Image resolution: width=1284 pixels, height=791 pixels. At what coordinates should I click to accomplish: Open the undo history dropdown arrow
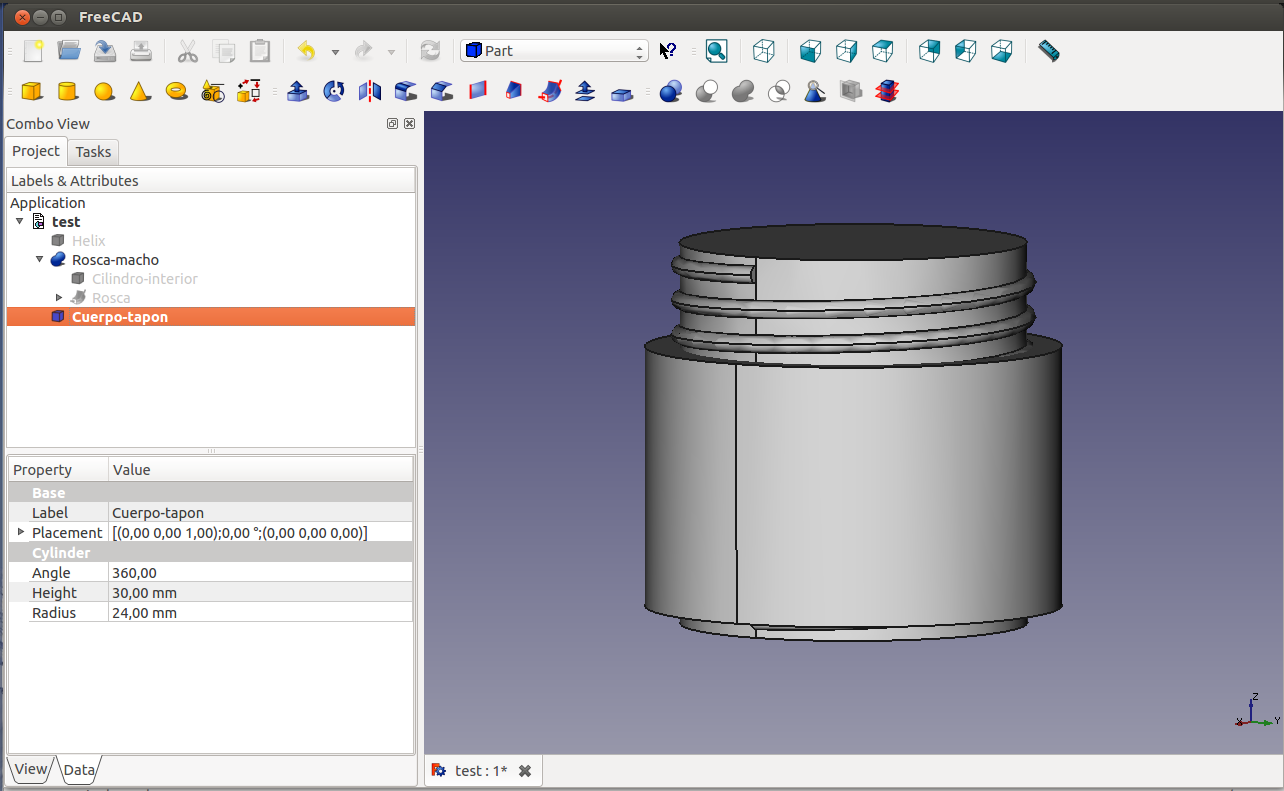335,52
